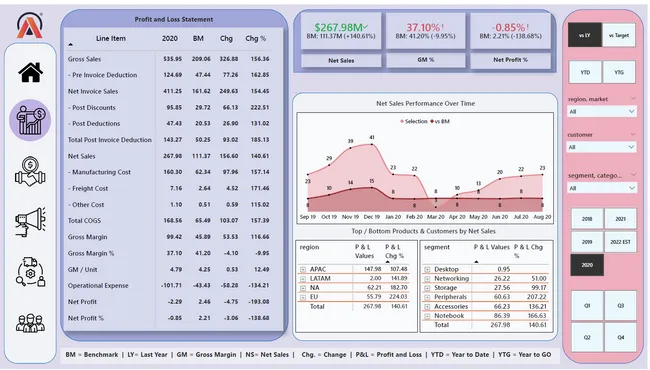The width and height of the screenshot is (650, 370).
Task: Choose fiscal year 2020
Action: [587, 265]
